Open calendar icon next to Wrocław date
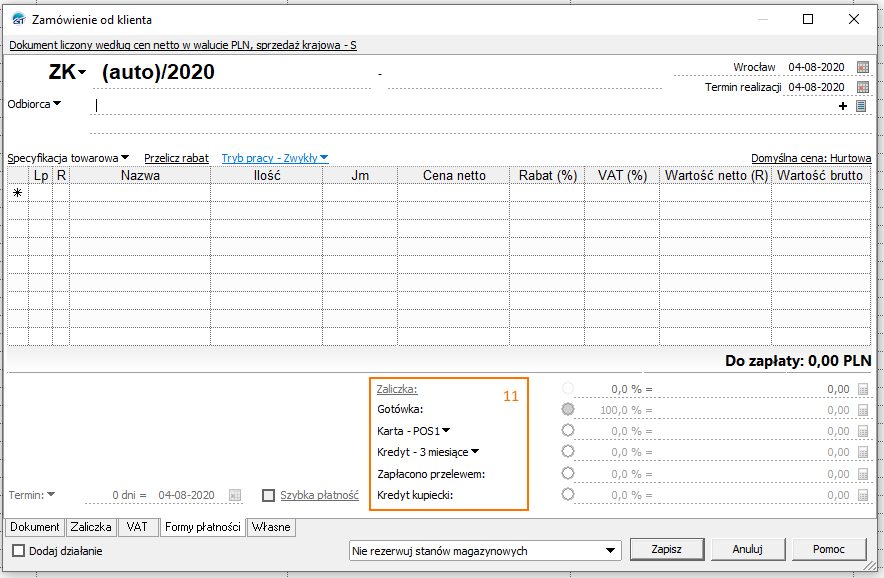 (x=863, y=67)
